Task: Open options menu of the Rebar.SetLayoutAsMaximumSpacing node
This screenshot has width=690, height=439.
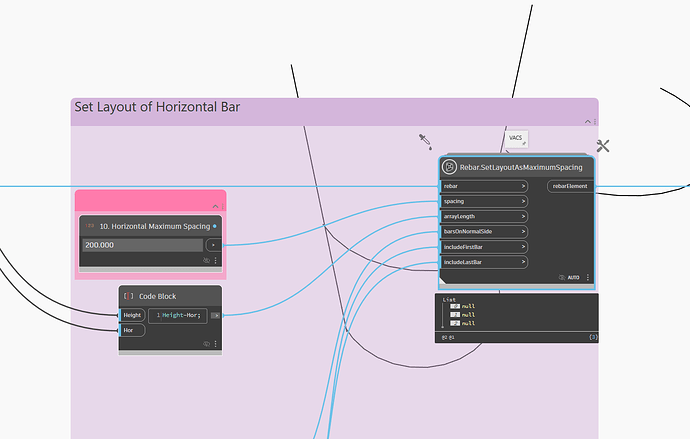Action: (588, 277)
